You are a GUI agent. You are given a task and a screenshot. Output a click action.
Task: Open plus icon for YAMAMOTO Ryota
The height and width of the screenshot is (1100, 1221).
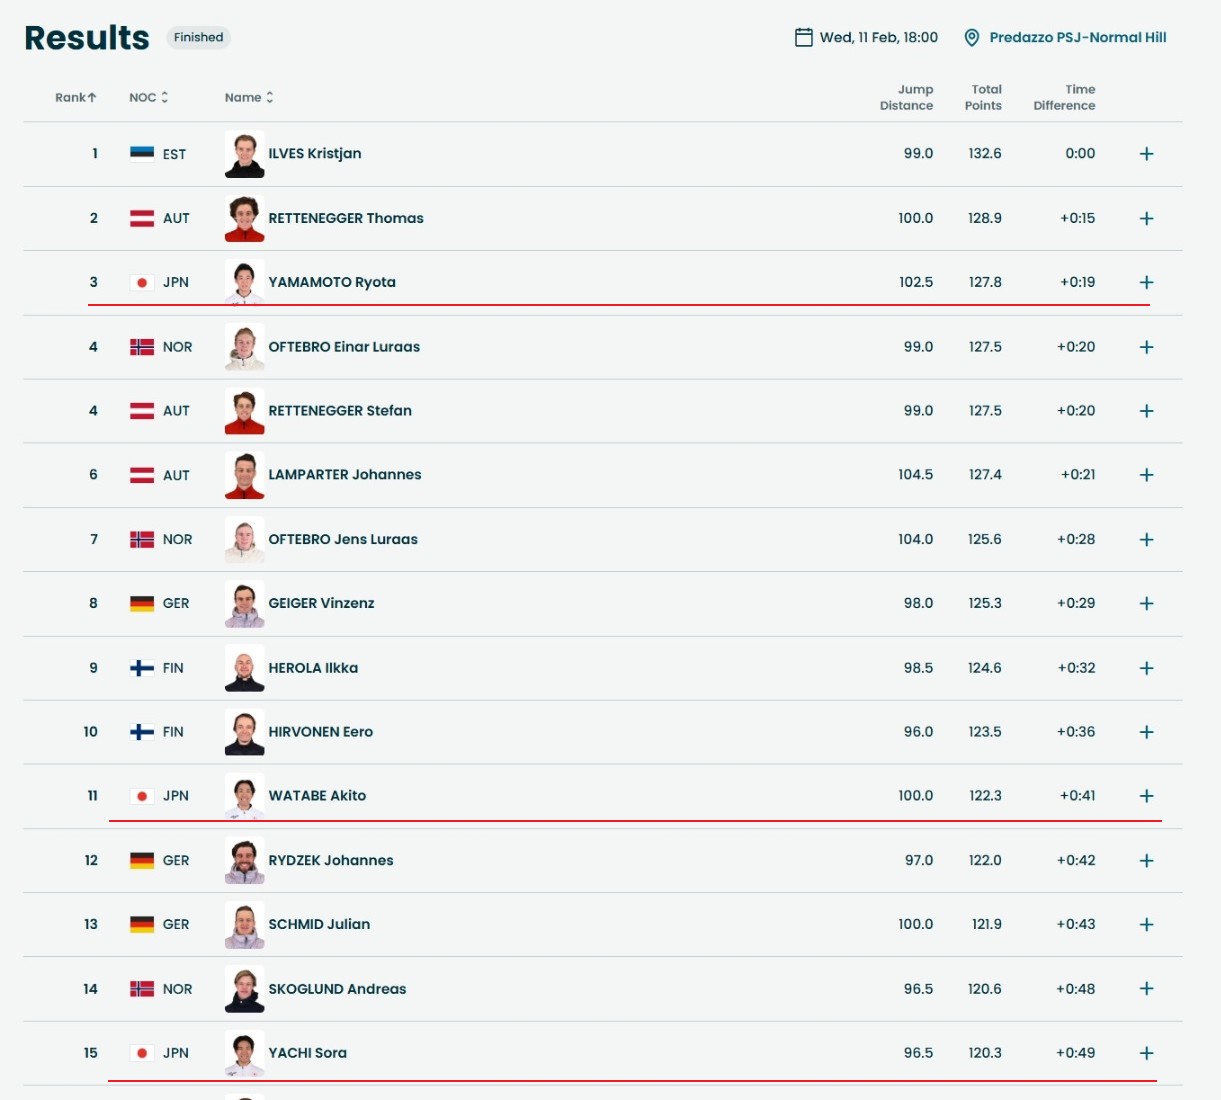pos(1146,283)
